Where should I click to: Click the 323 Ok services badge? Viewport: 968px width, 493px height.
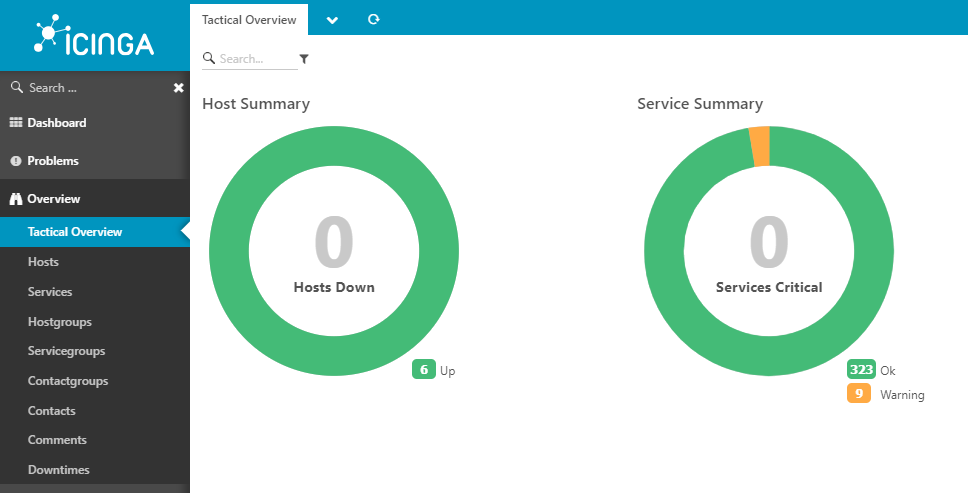pyautogui.click(x=861, y=370)
